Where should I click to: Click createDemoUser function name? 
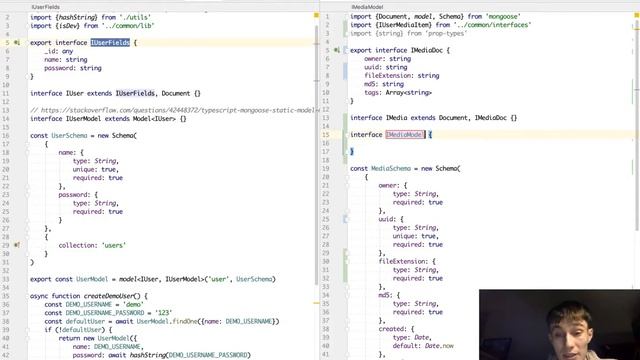pyautogui.click(x=109, y=296)
